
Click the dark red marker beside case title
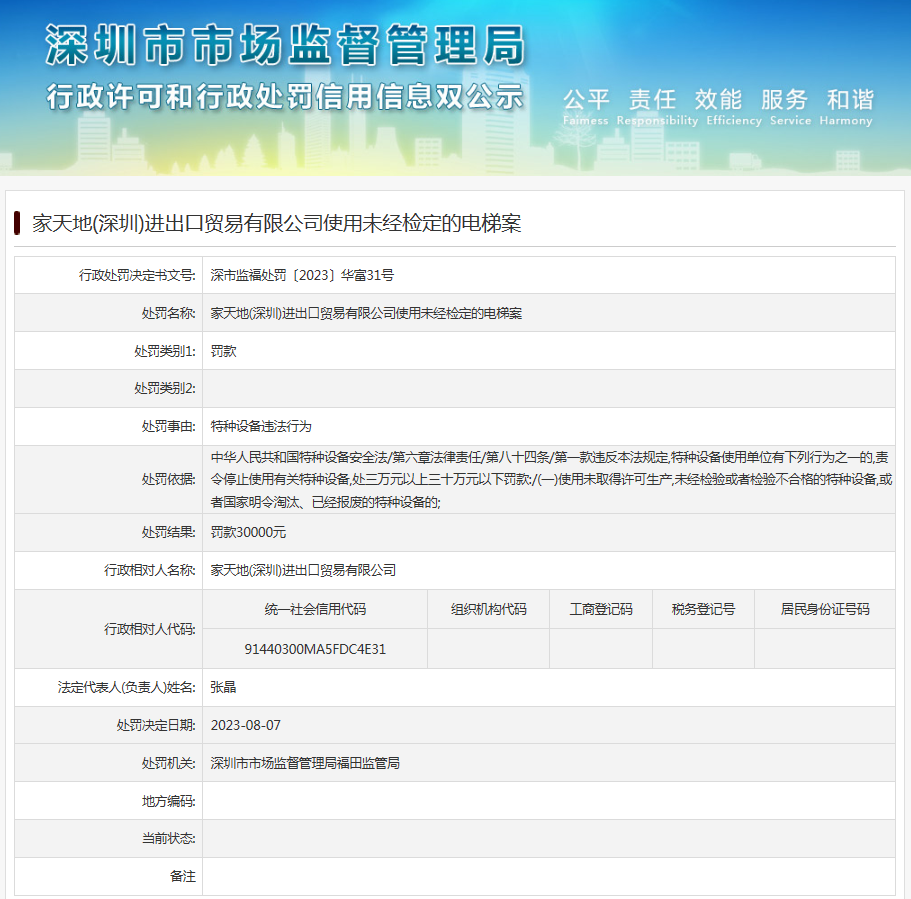(x=18, y=222)
